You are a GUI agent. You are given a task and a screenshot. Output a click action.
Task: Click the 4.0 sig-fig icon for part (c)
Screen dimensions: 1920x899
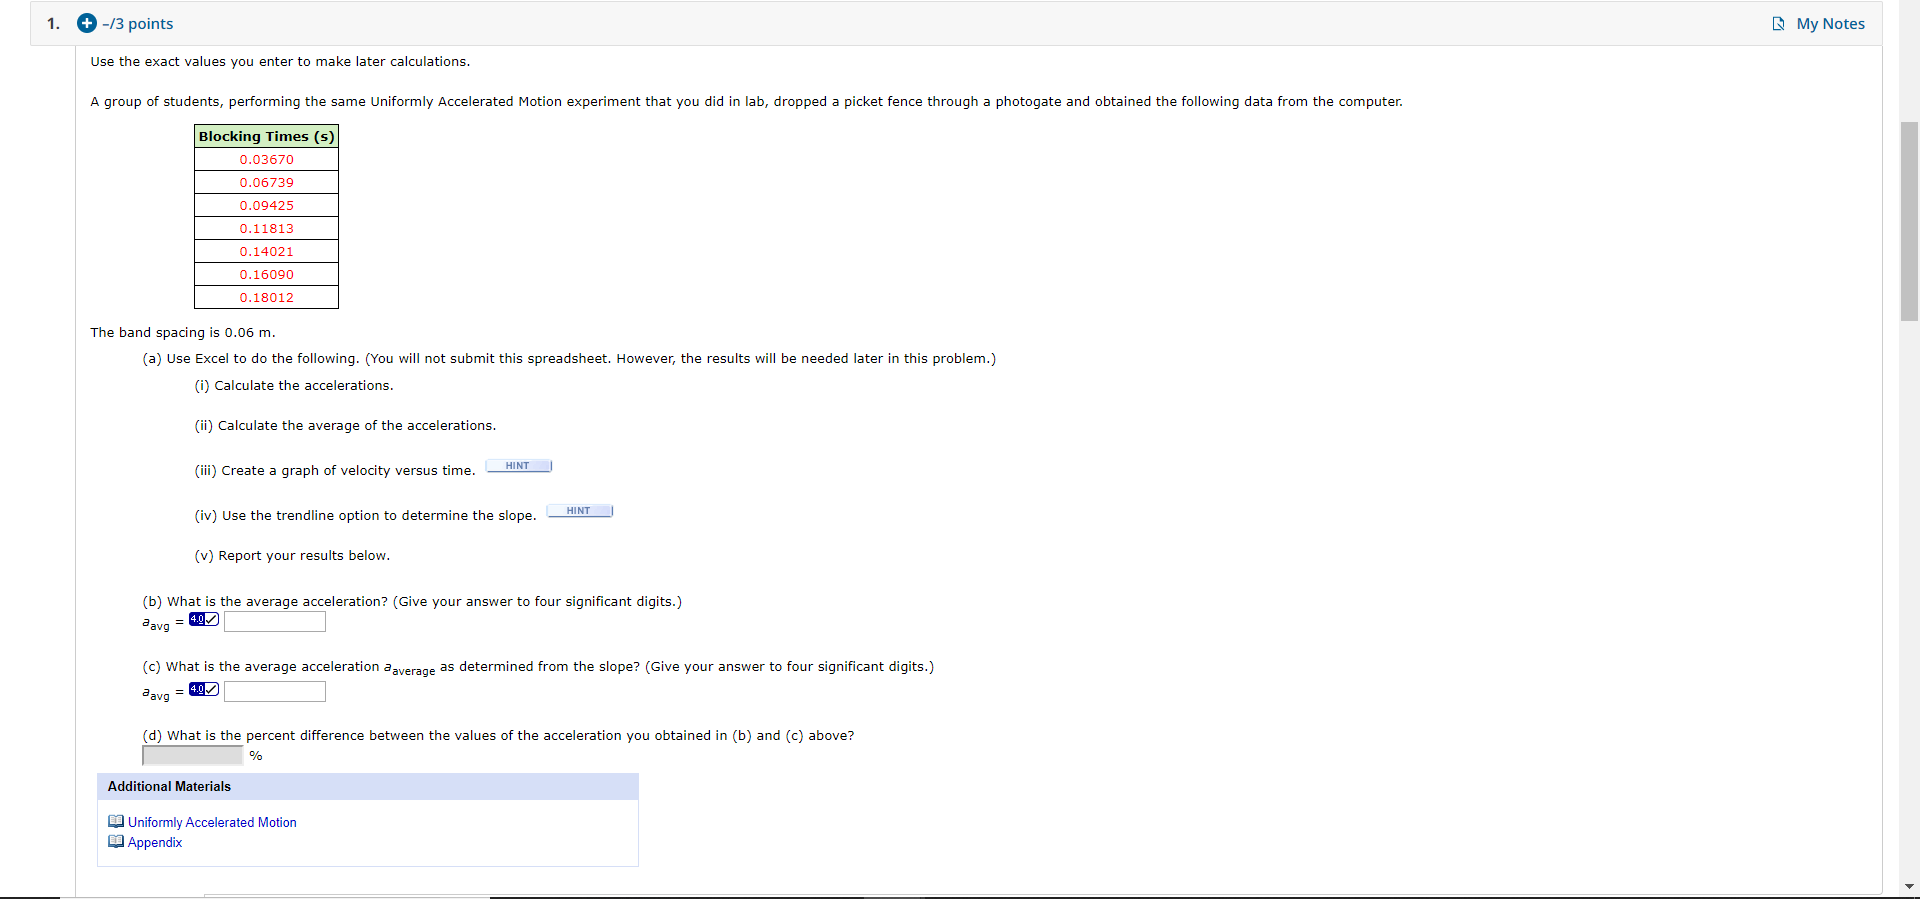pos(204,690)
